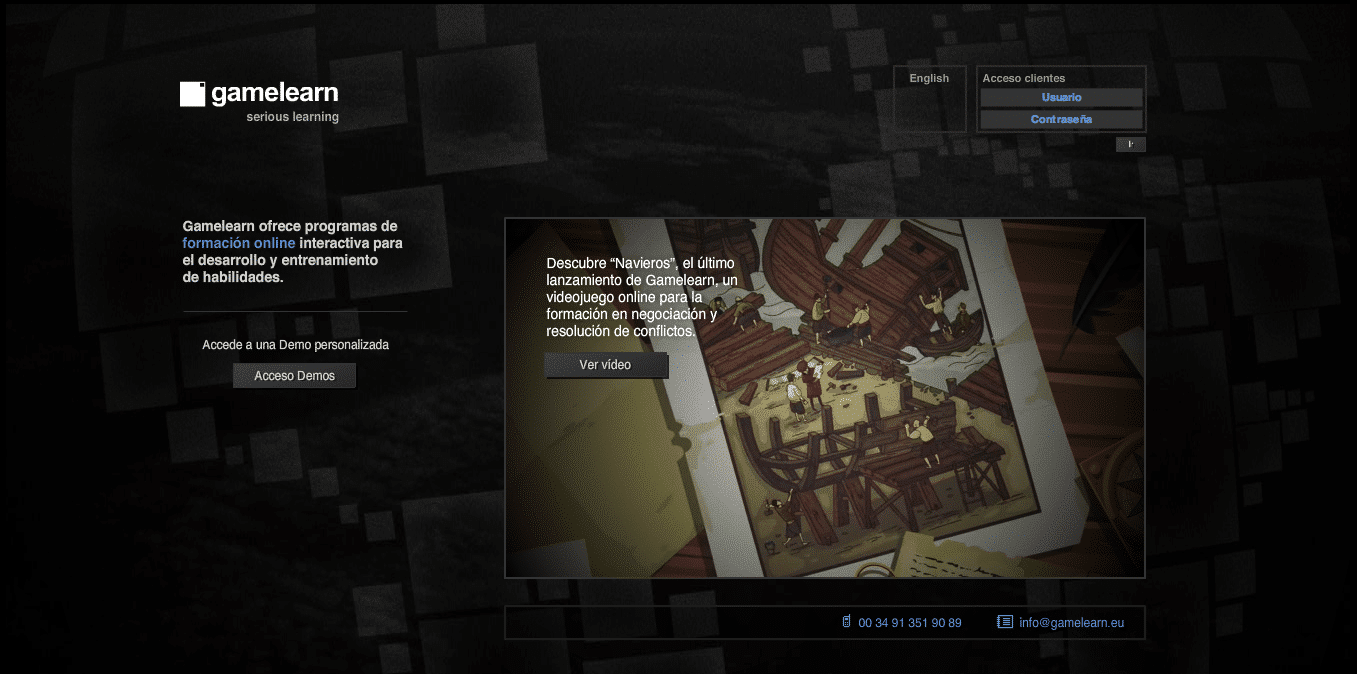
Task: Click the serious learning tagline under the logo
Action: (293, 116)
